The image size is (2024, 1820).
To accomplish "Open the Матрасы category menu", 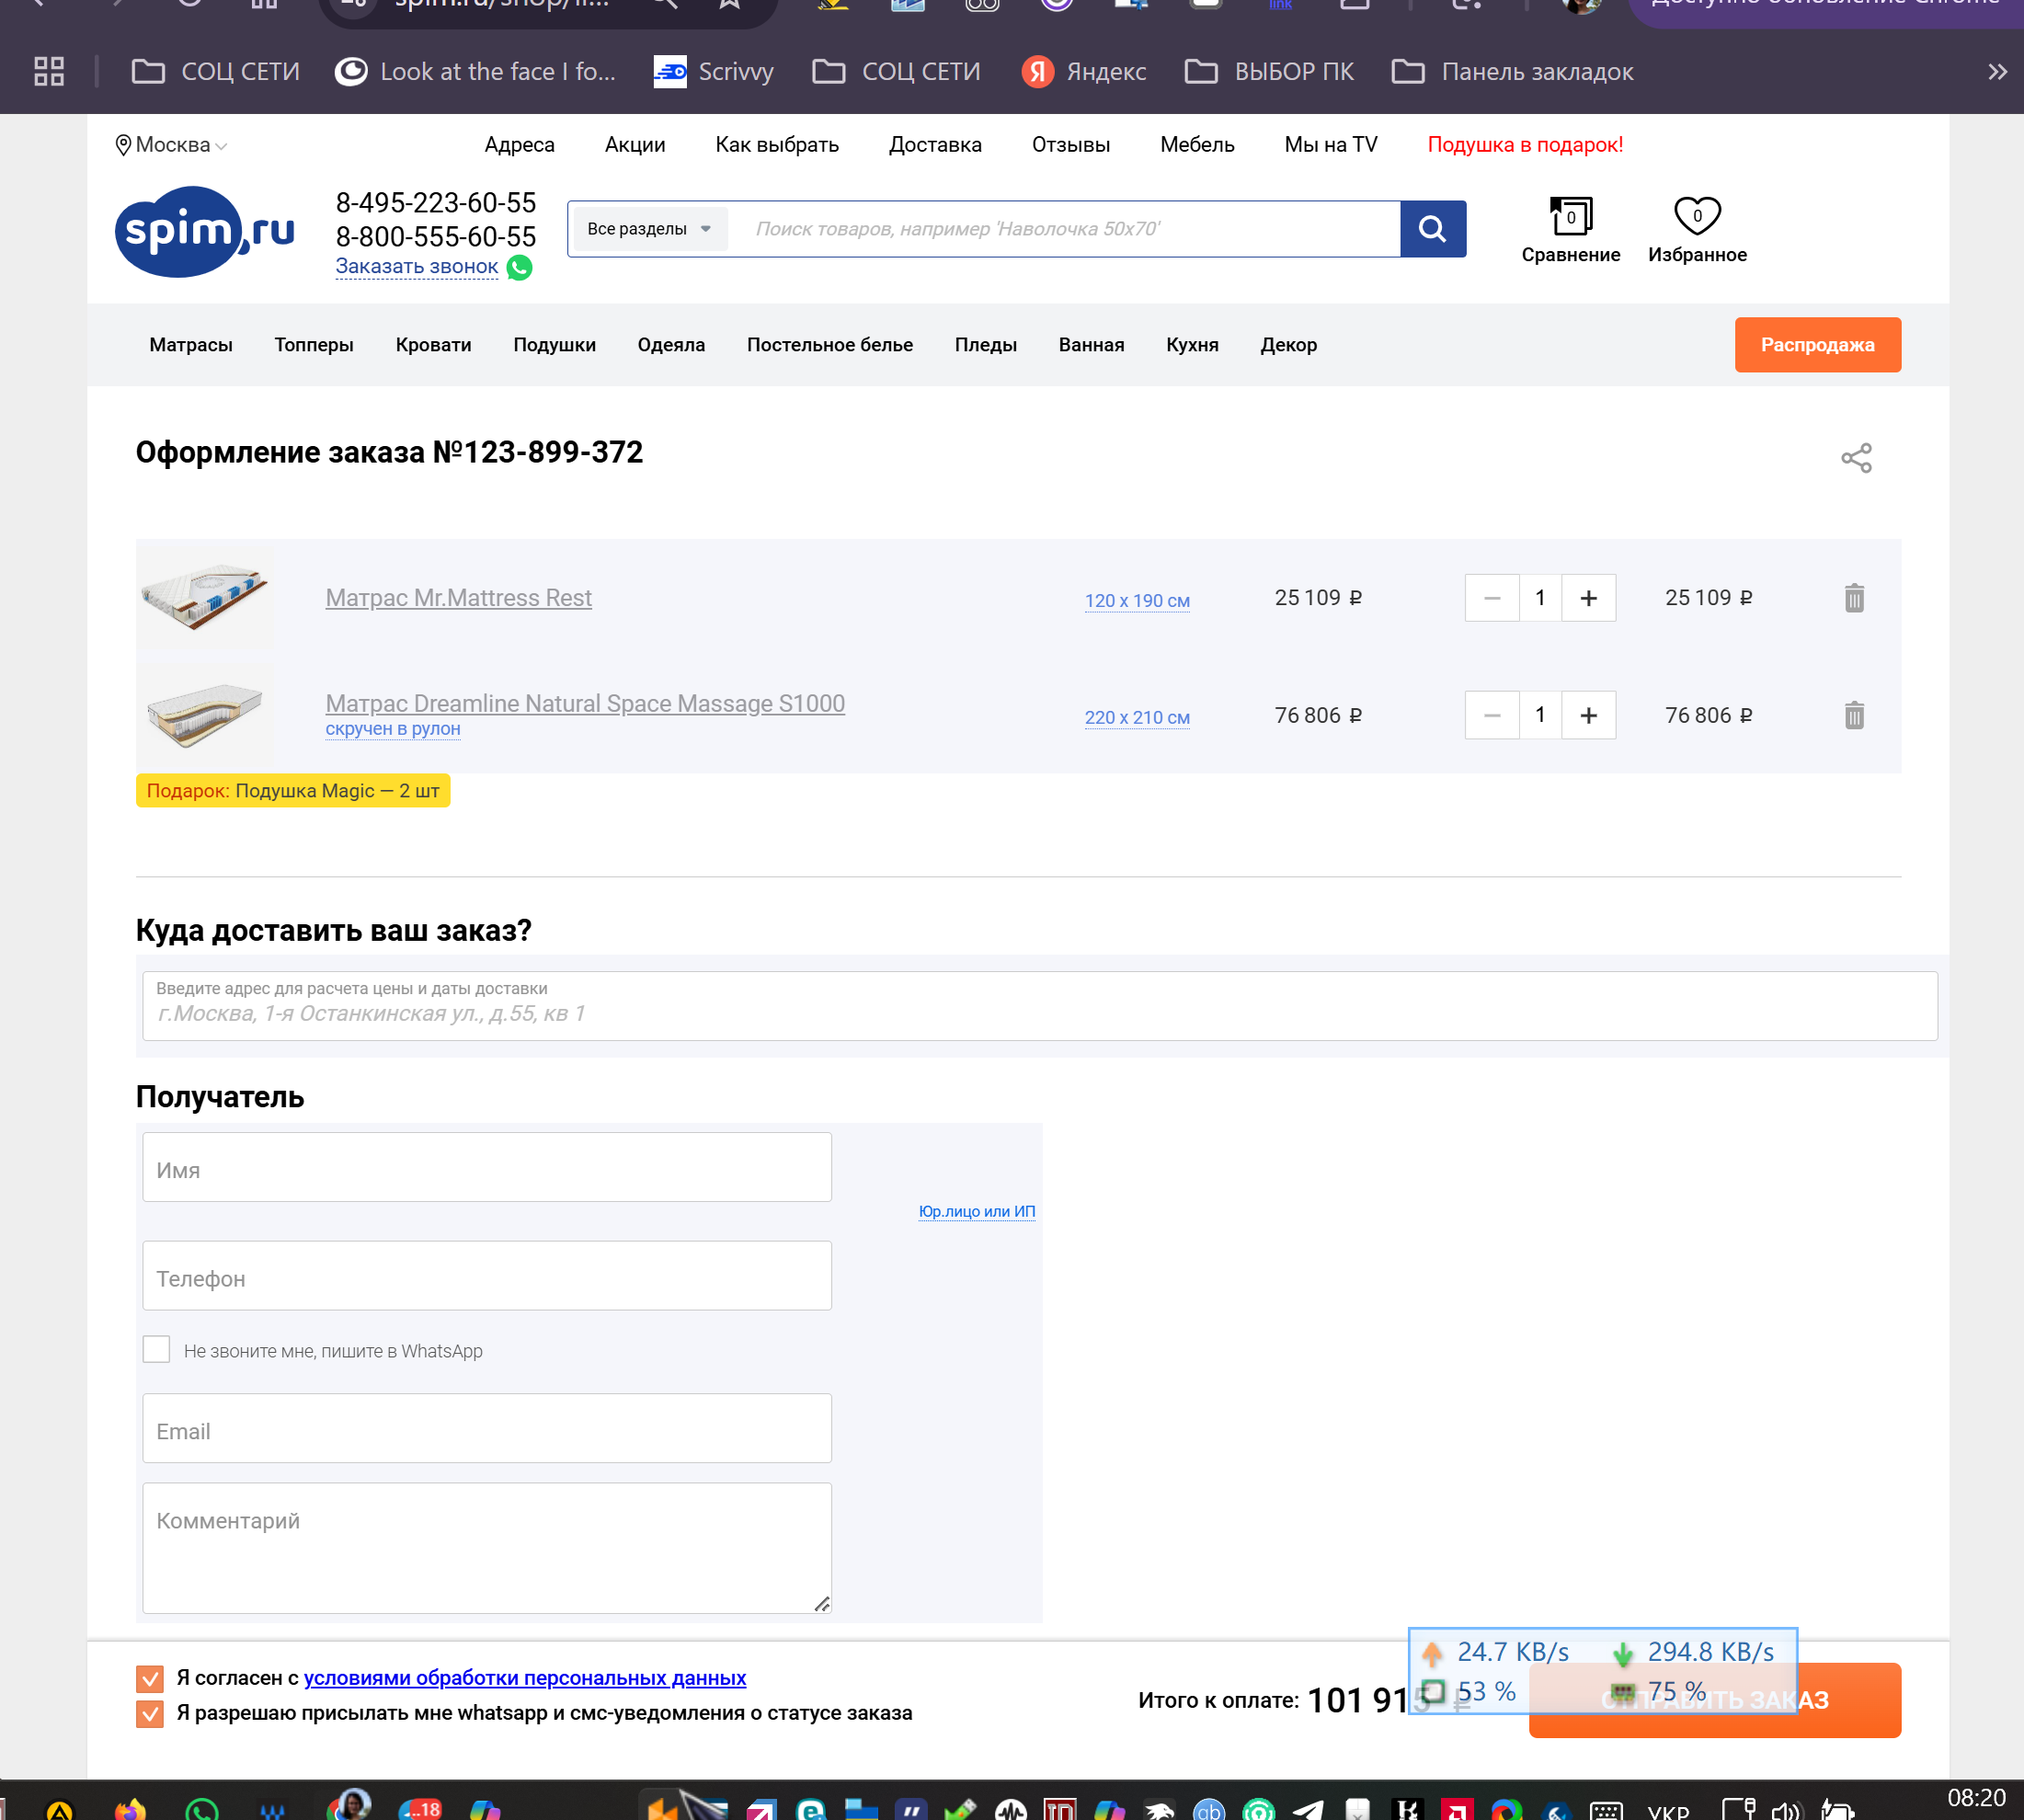I will click(x=190, y=345).
